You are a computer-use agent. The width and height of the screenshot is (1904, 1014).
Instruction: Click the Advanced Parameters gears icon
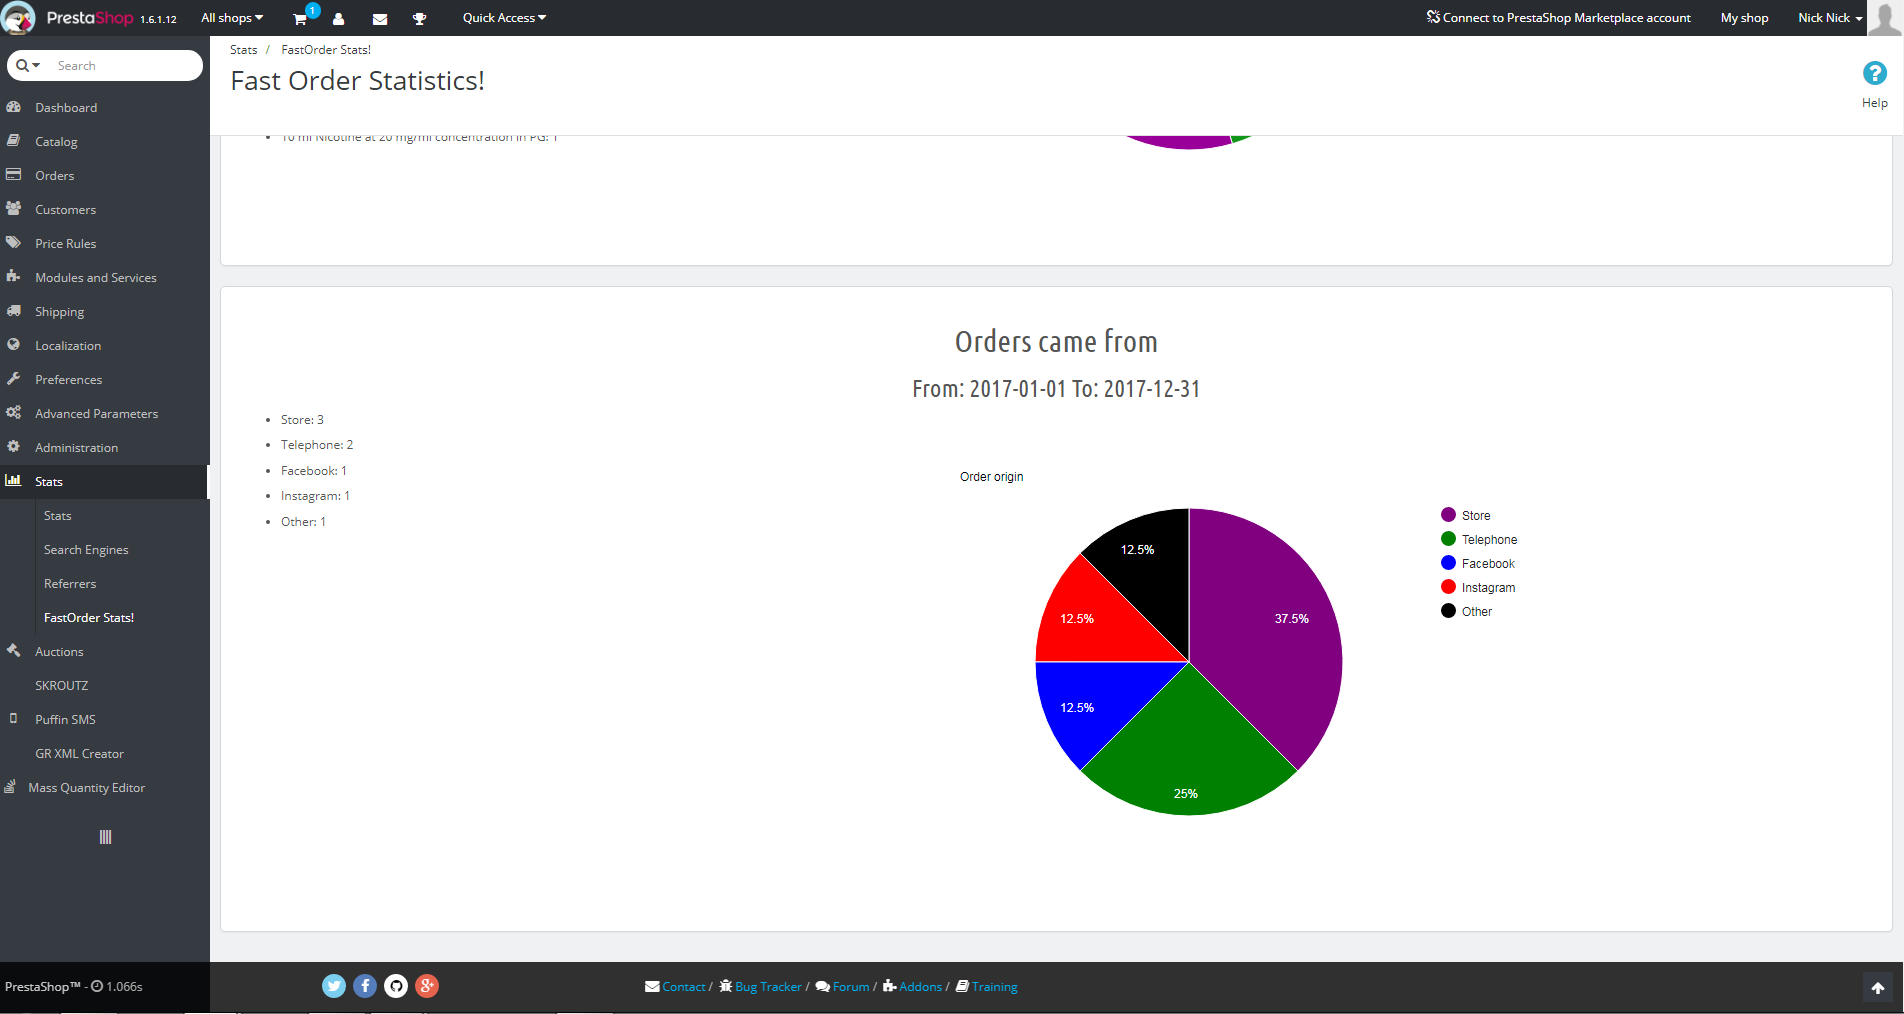coord(14,413)
